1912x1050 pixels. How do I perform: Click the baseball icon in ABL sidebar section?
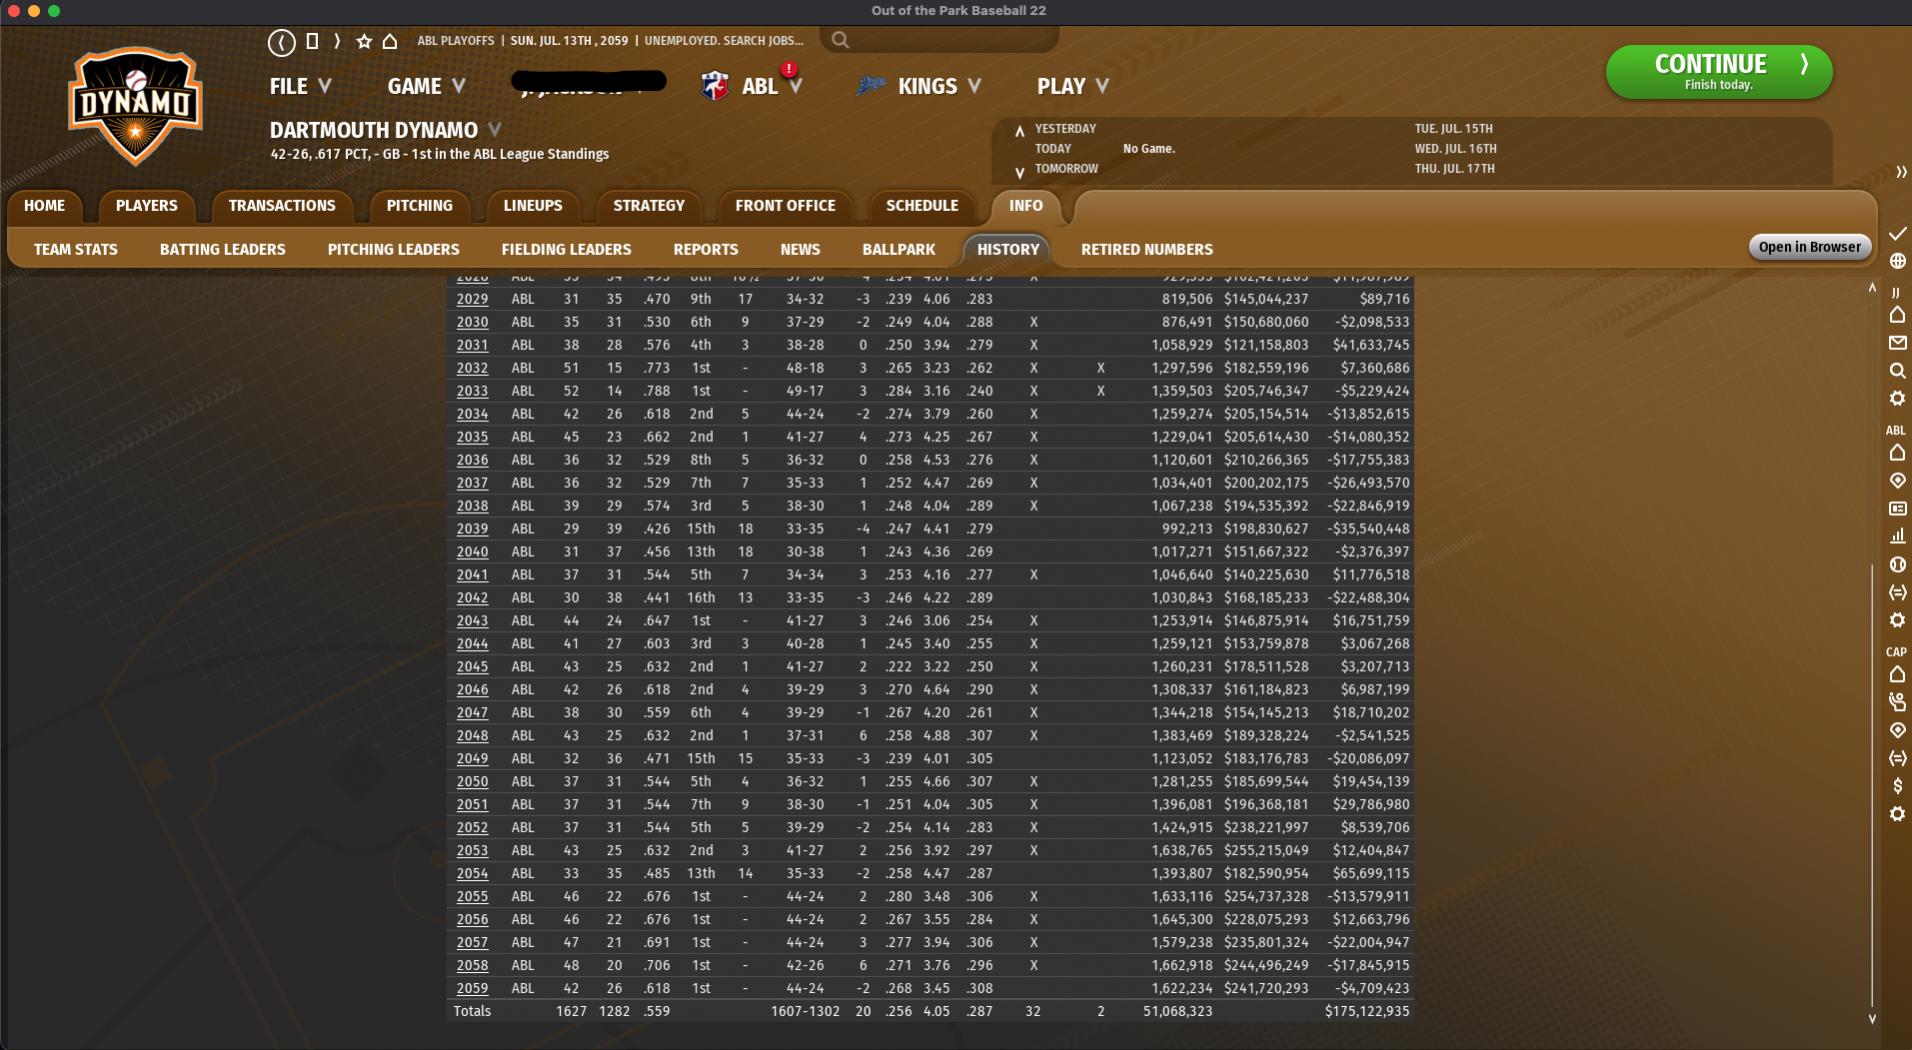[1897, 565]
